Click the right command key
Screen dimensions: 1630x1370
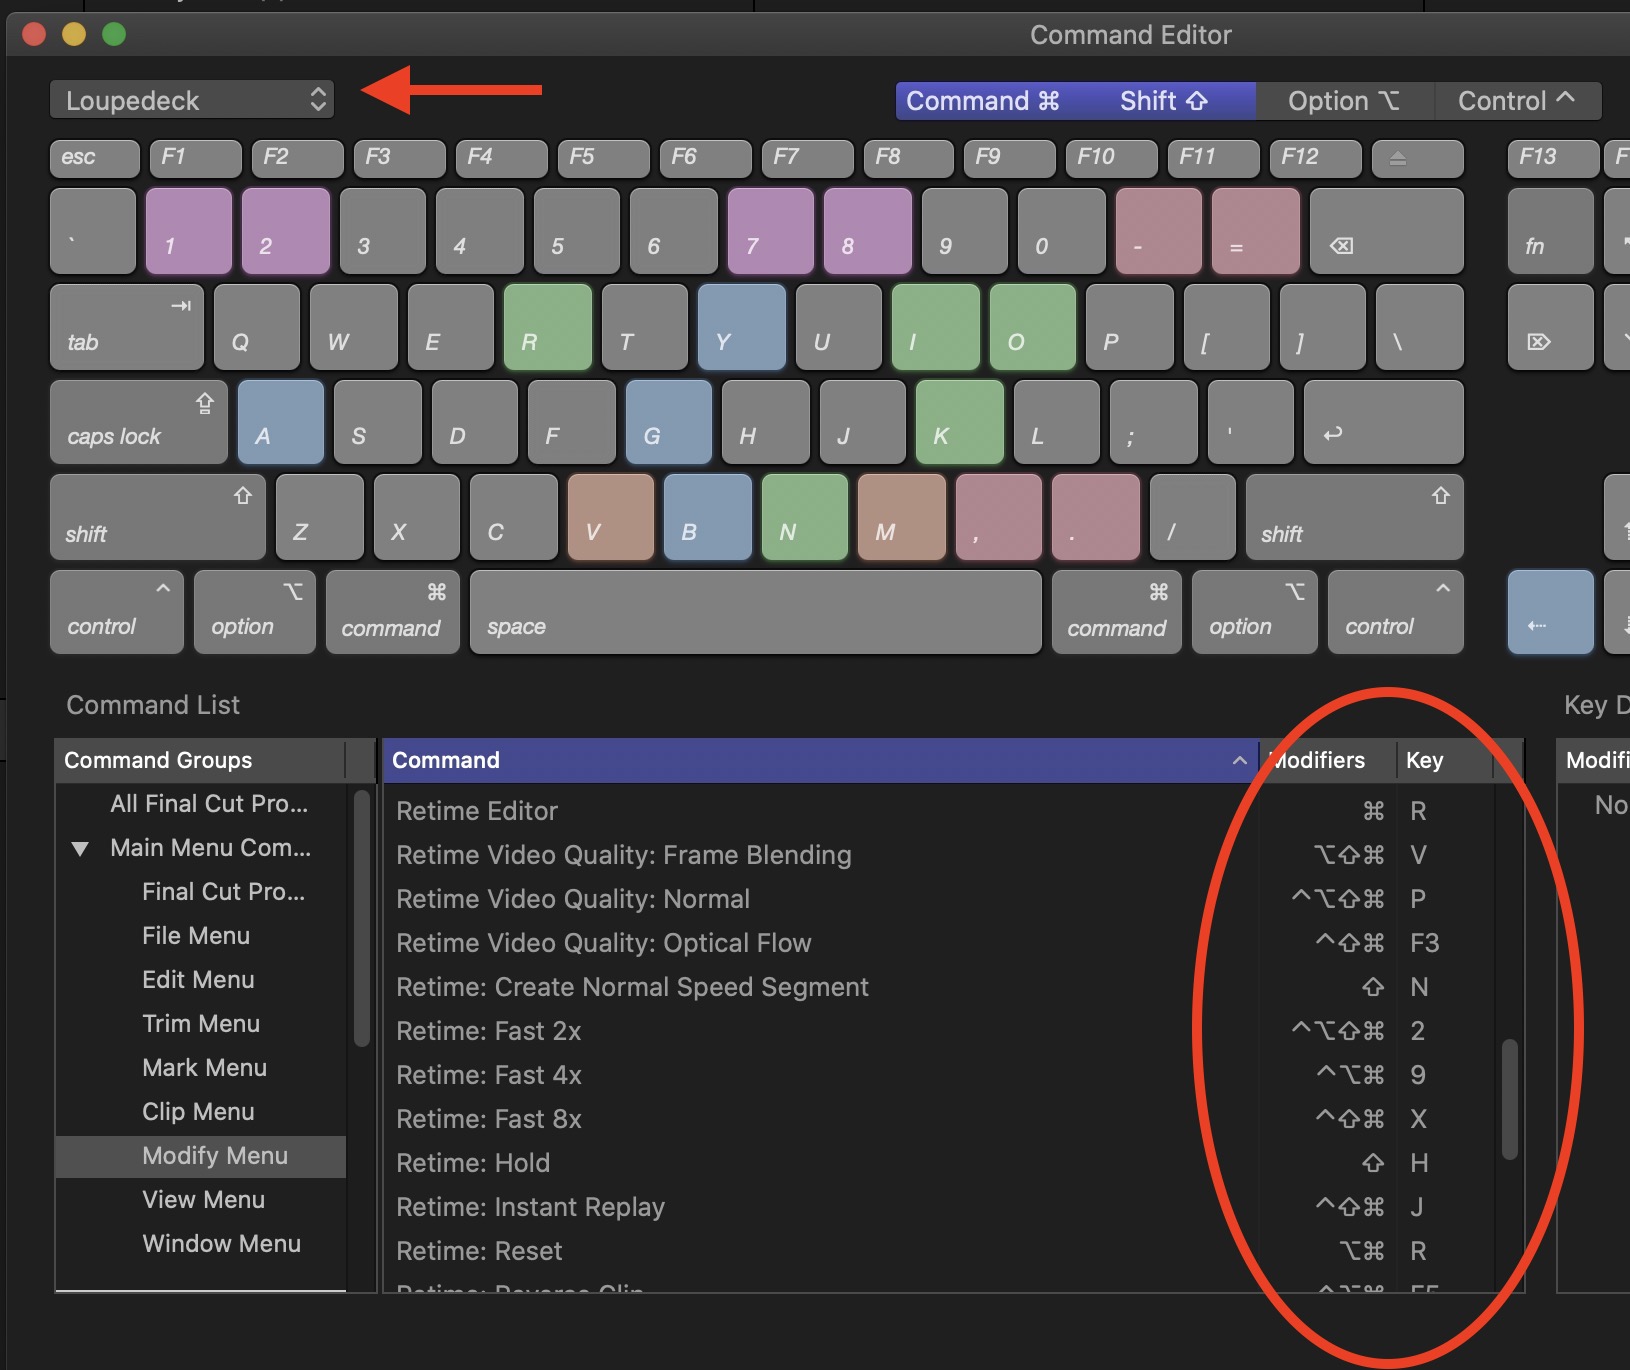pos(1116,612)
